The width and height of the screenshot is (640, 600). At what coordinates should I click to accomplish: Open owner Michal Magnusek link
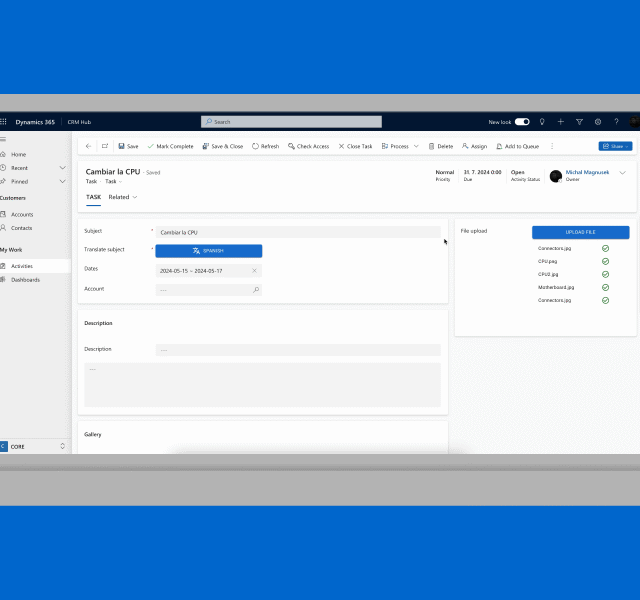tap(587, 172)
